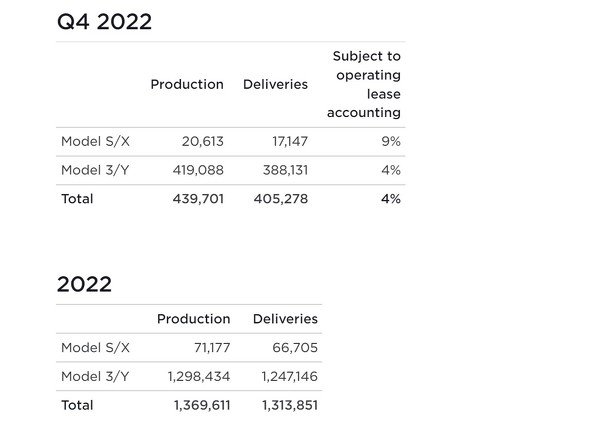Viewport: 590px width, 423px height.
Task: Click the Q4 2022 heading
Action: tap(104, 22)
